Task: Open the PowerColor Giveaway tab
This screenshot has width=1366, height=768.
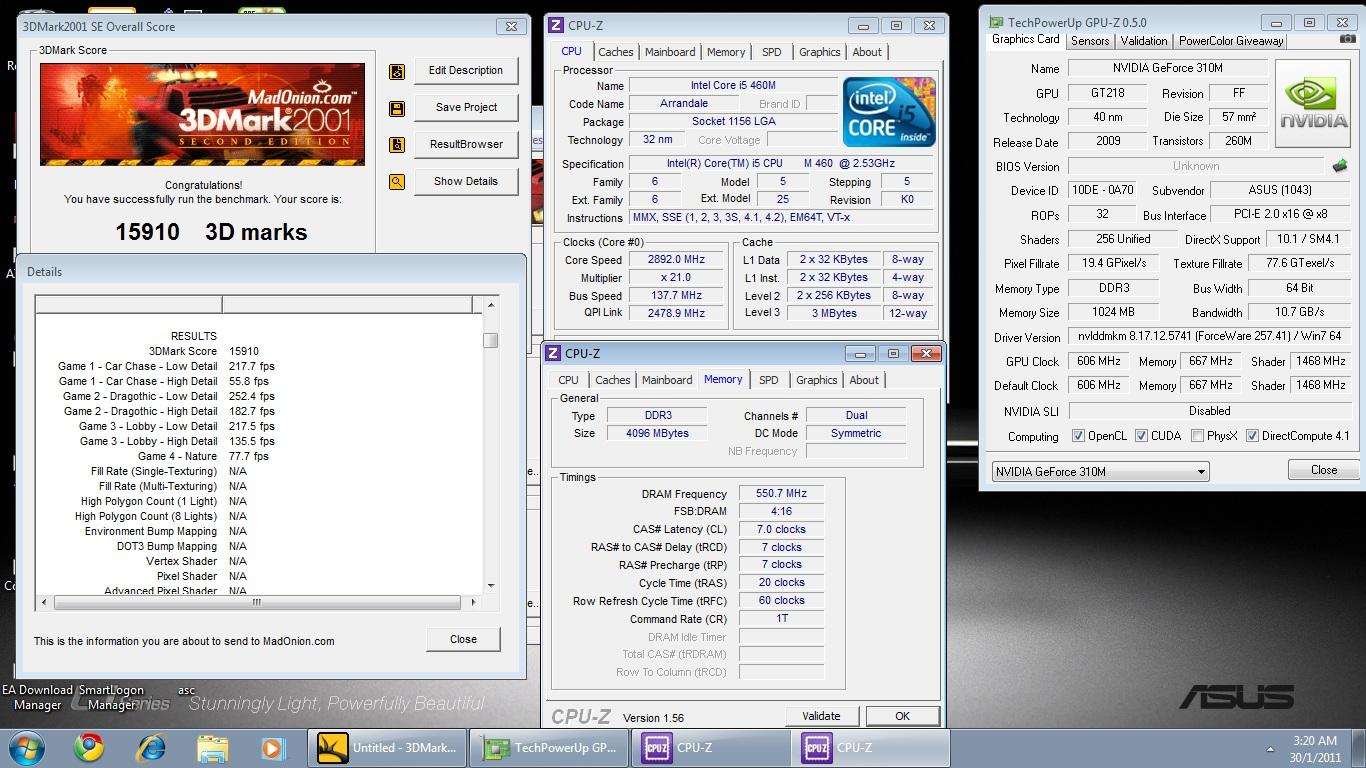Action: (x=1230, y=41)
